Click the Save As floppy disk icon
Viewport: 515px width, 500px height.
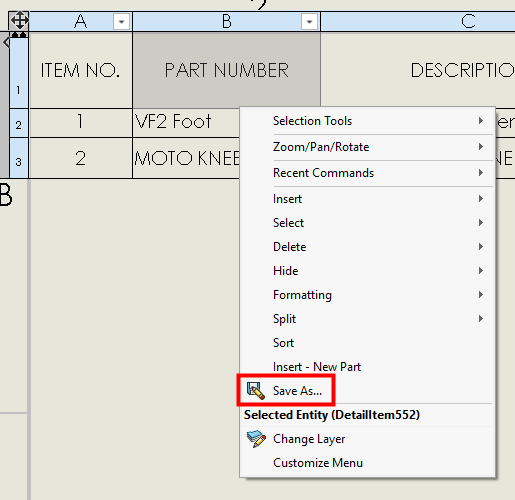(x=256, y=391)
